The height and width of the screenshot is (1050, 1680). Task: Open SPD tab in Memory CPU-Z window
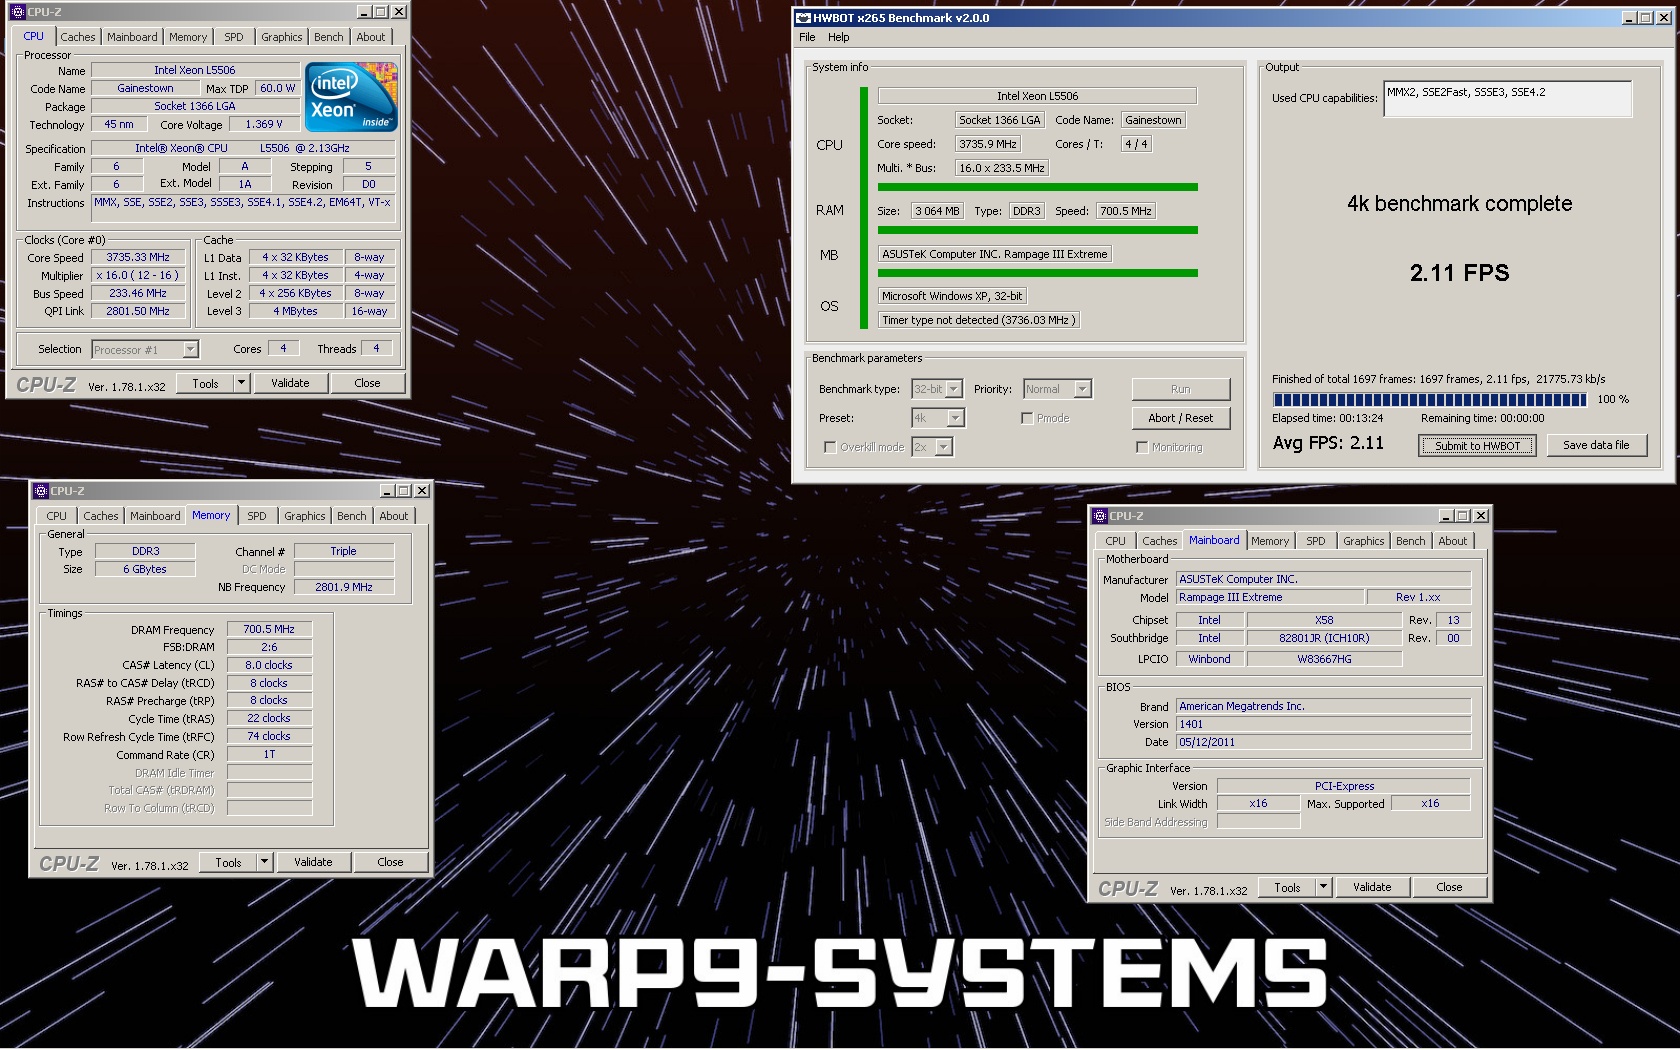click(x=257, y=516)
